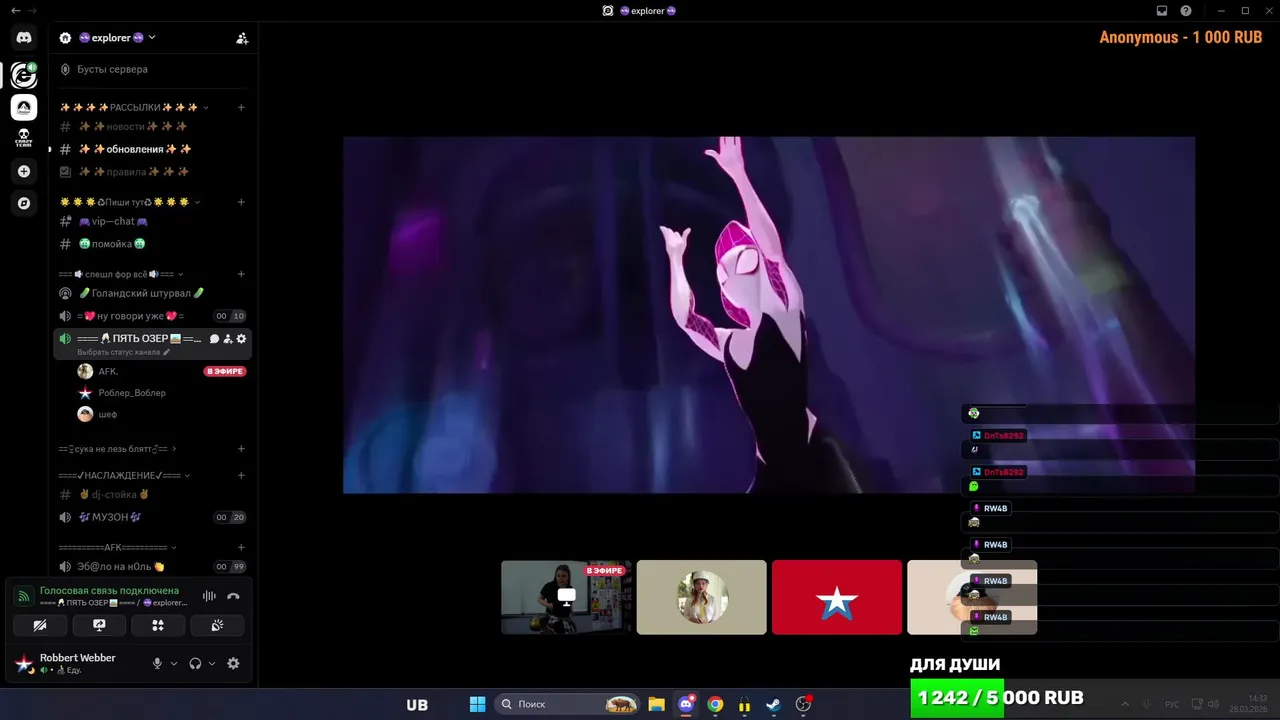Open File Explorer from taskbar
The width and height of the screenshot is (1280, 720).
(656, 704)
